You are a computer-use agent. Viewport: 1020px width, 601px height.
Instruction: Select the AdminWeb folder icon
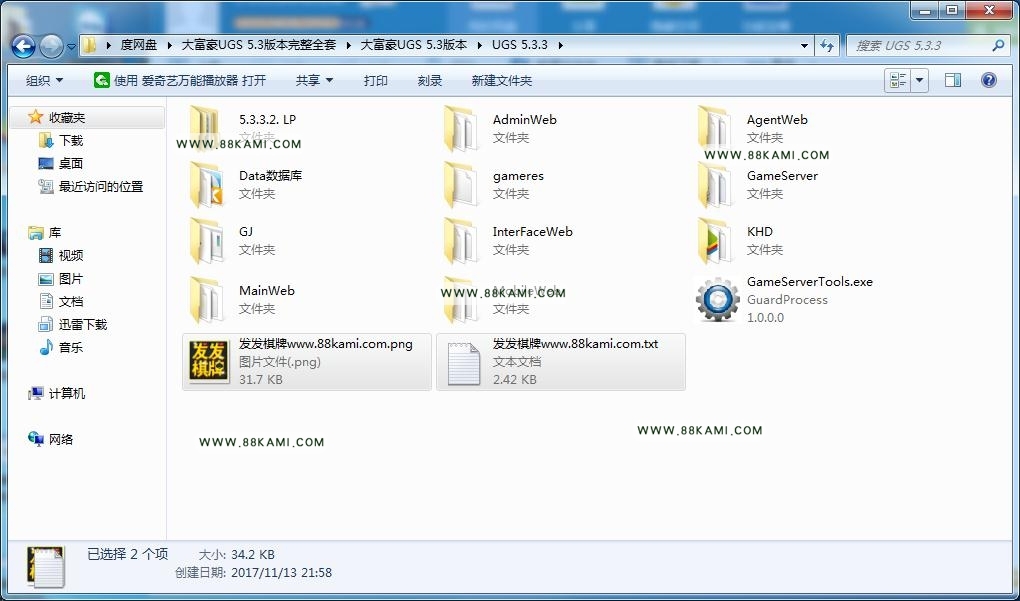[x=461, y=129]
